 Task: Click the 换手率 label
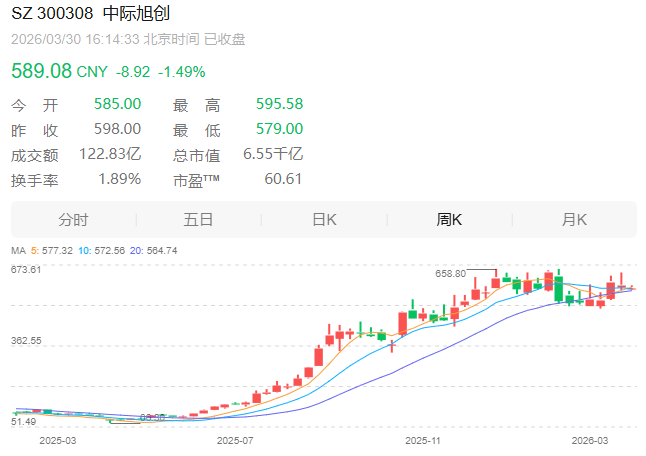(x=35, y=180)
